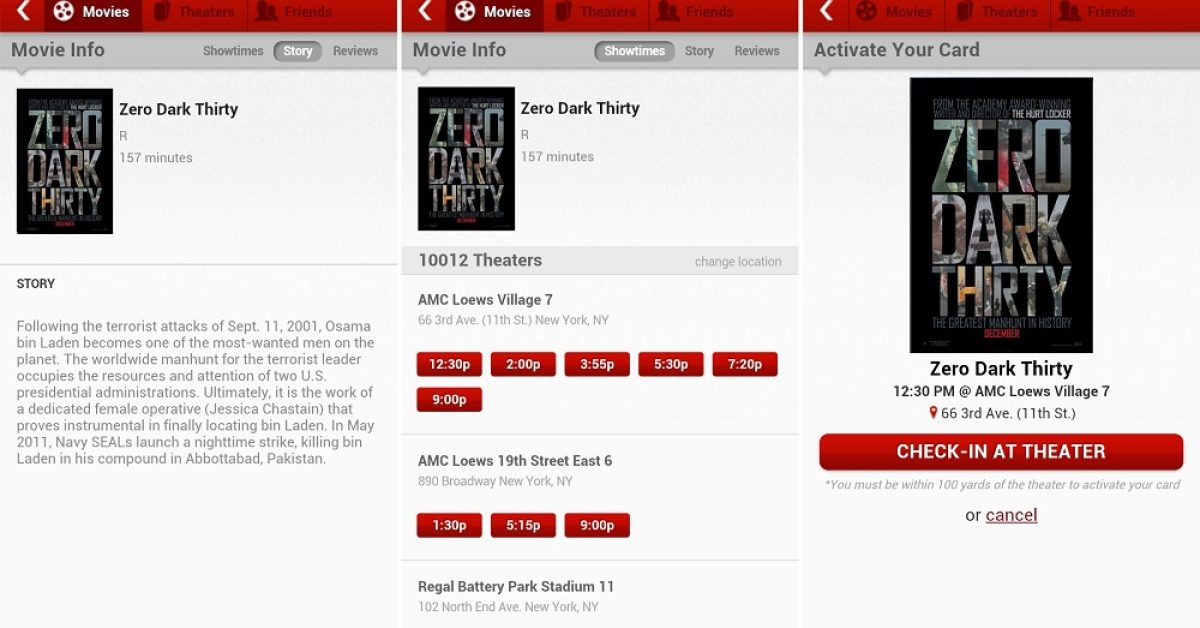Tap the CHECK-IN AT THEATER button
The width and height of the screenshot is (1200, 628).
[1001, 452]
